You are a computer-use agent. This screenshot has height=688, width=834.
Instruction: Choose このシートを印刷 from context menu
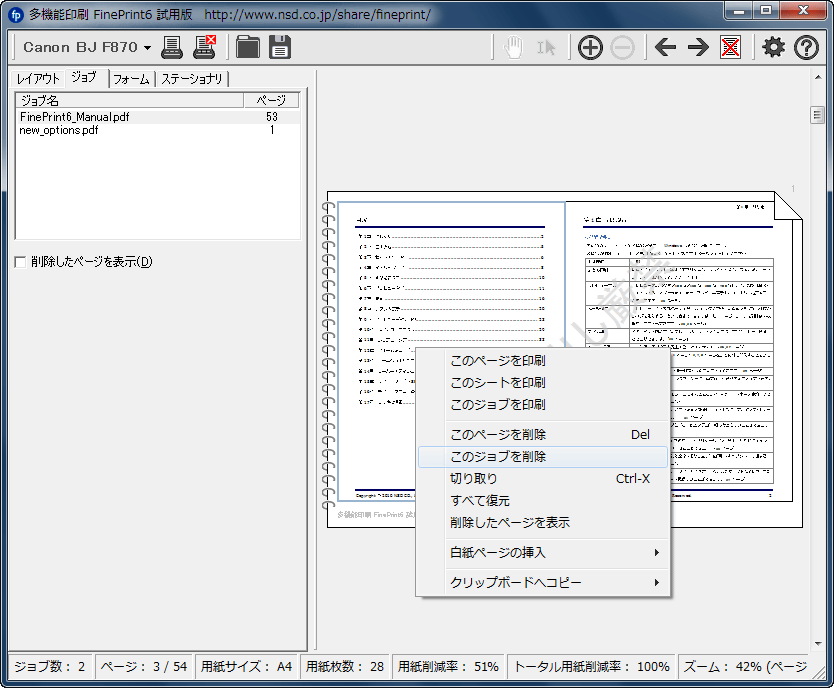pyautogui.click(x=543, y=383)
